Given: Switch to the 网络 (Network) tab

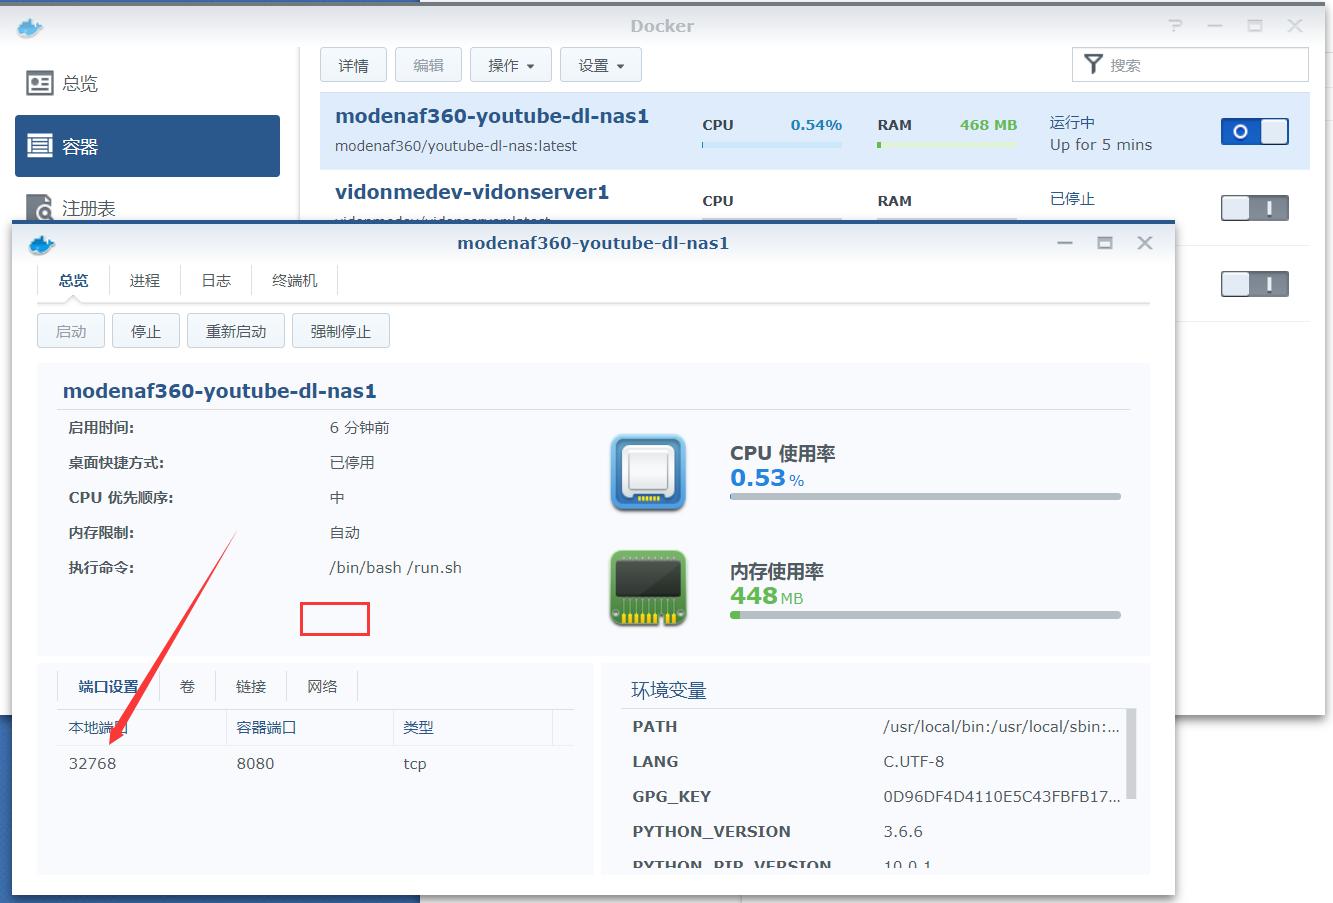Looking at the screenshot, I should 322,686.
